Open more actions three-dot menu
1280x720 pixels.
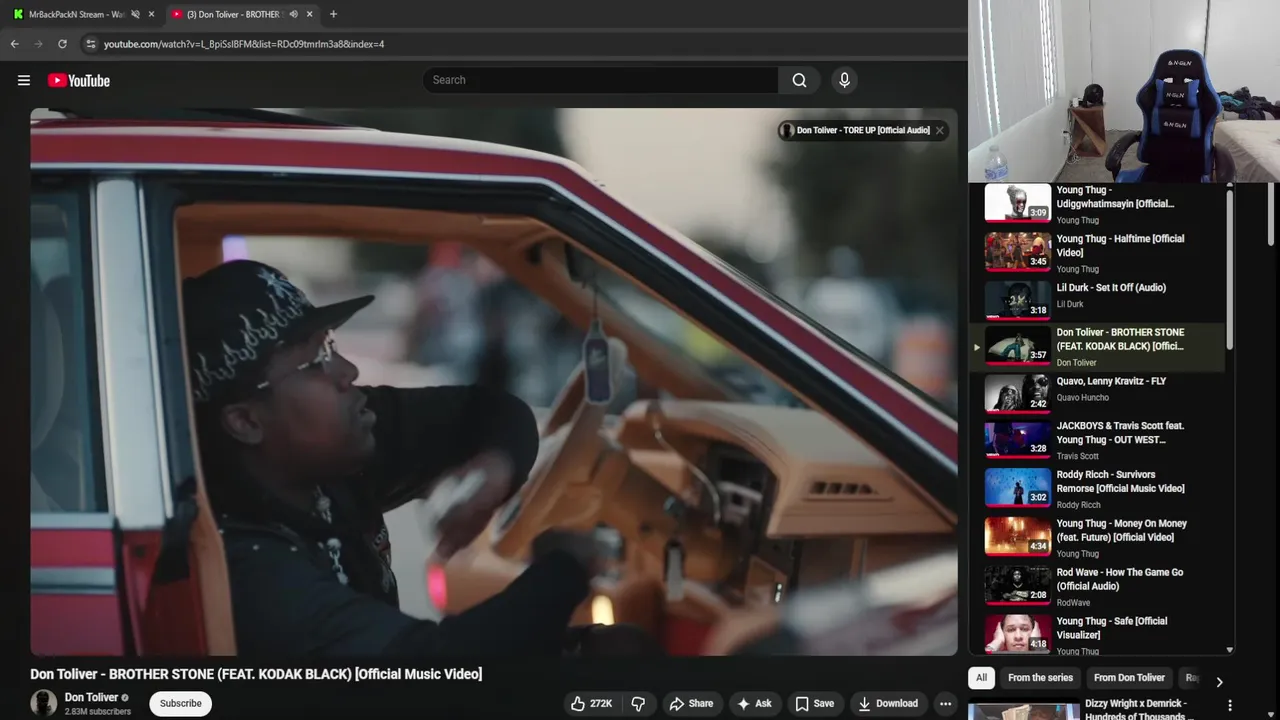point(945,704)
